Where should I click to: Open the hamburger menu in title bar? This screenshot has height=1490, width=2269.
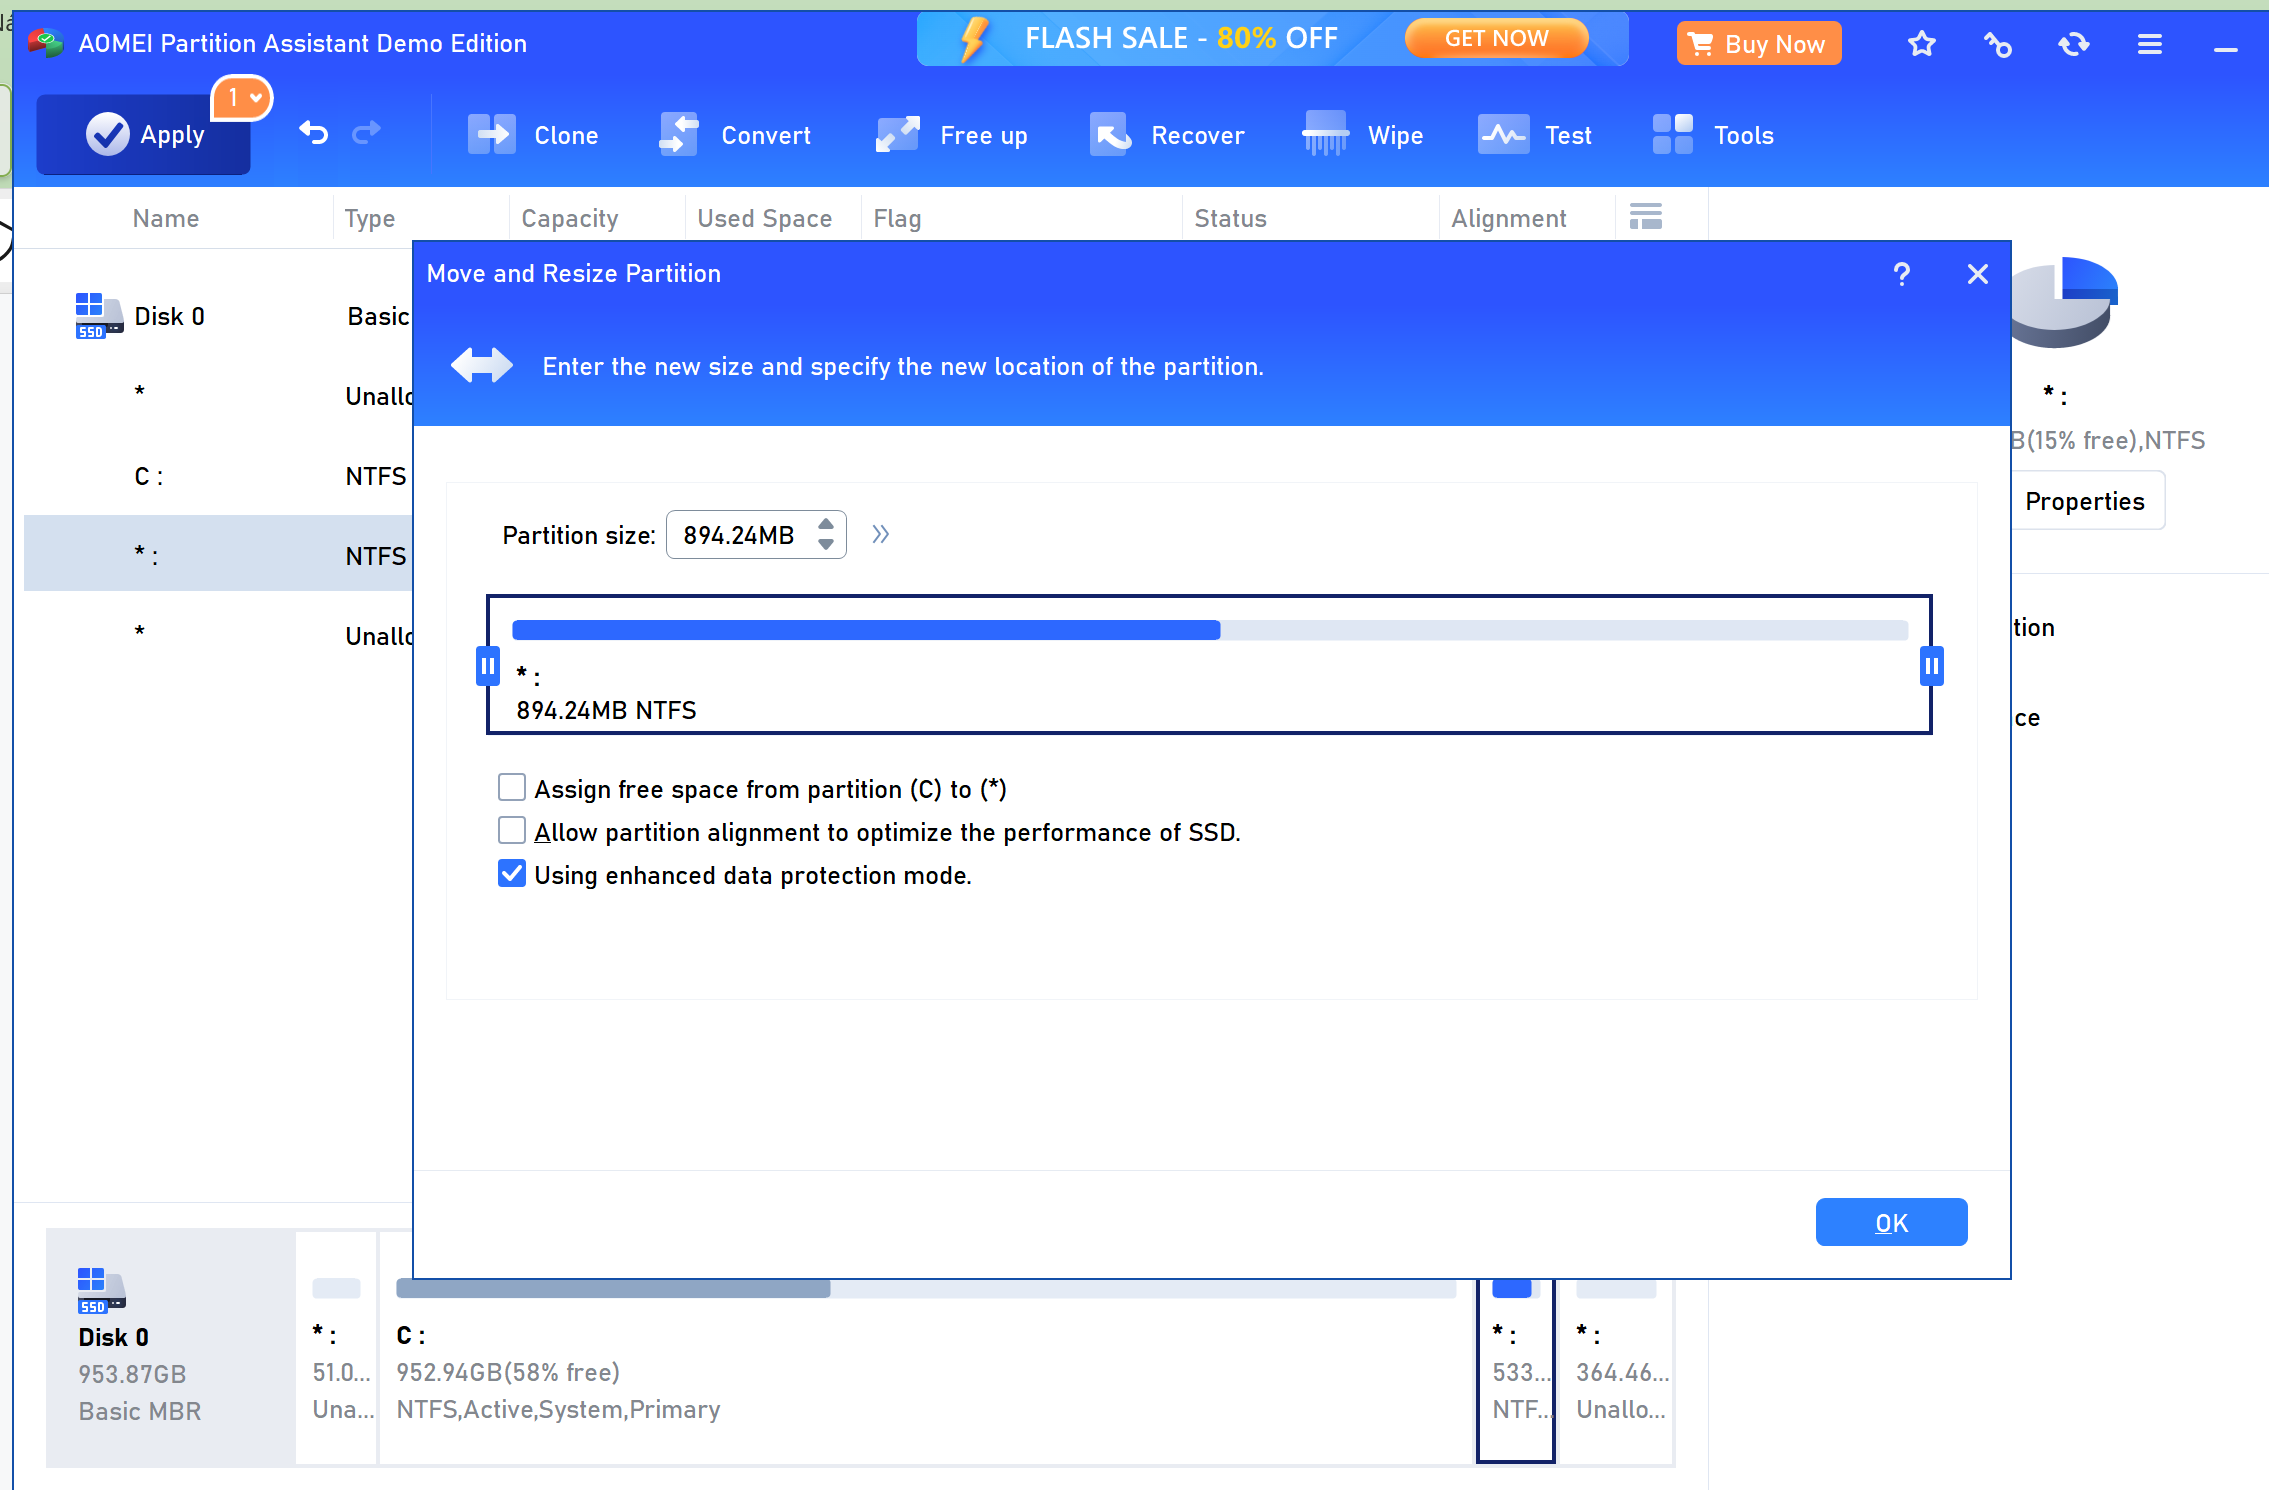pyautogui.click(x=2149, y=44)
